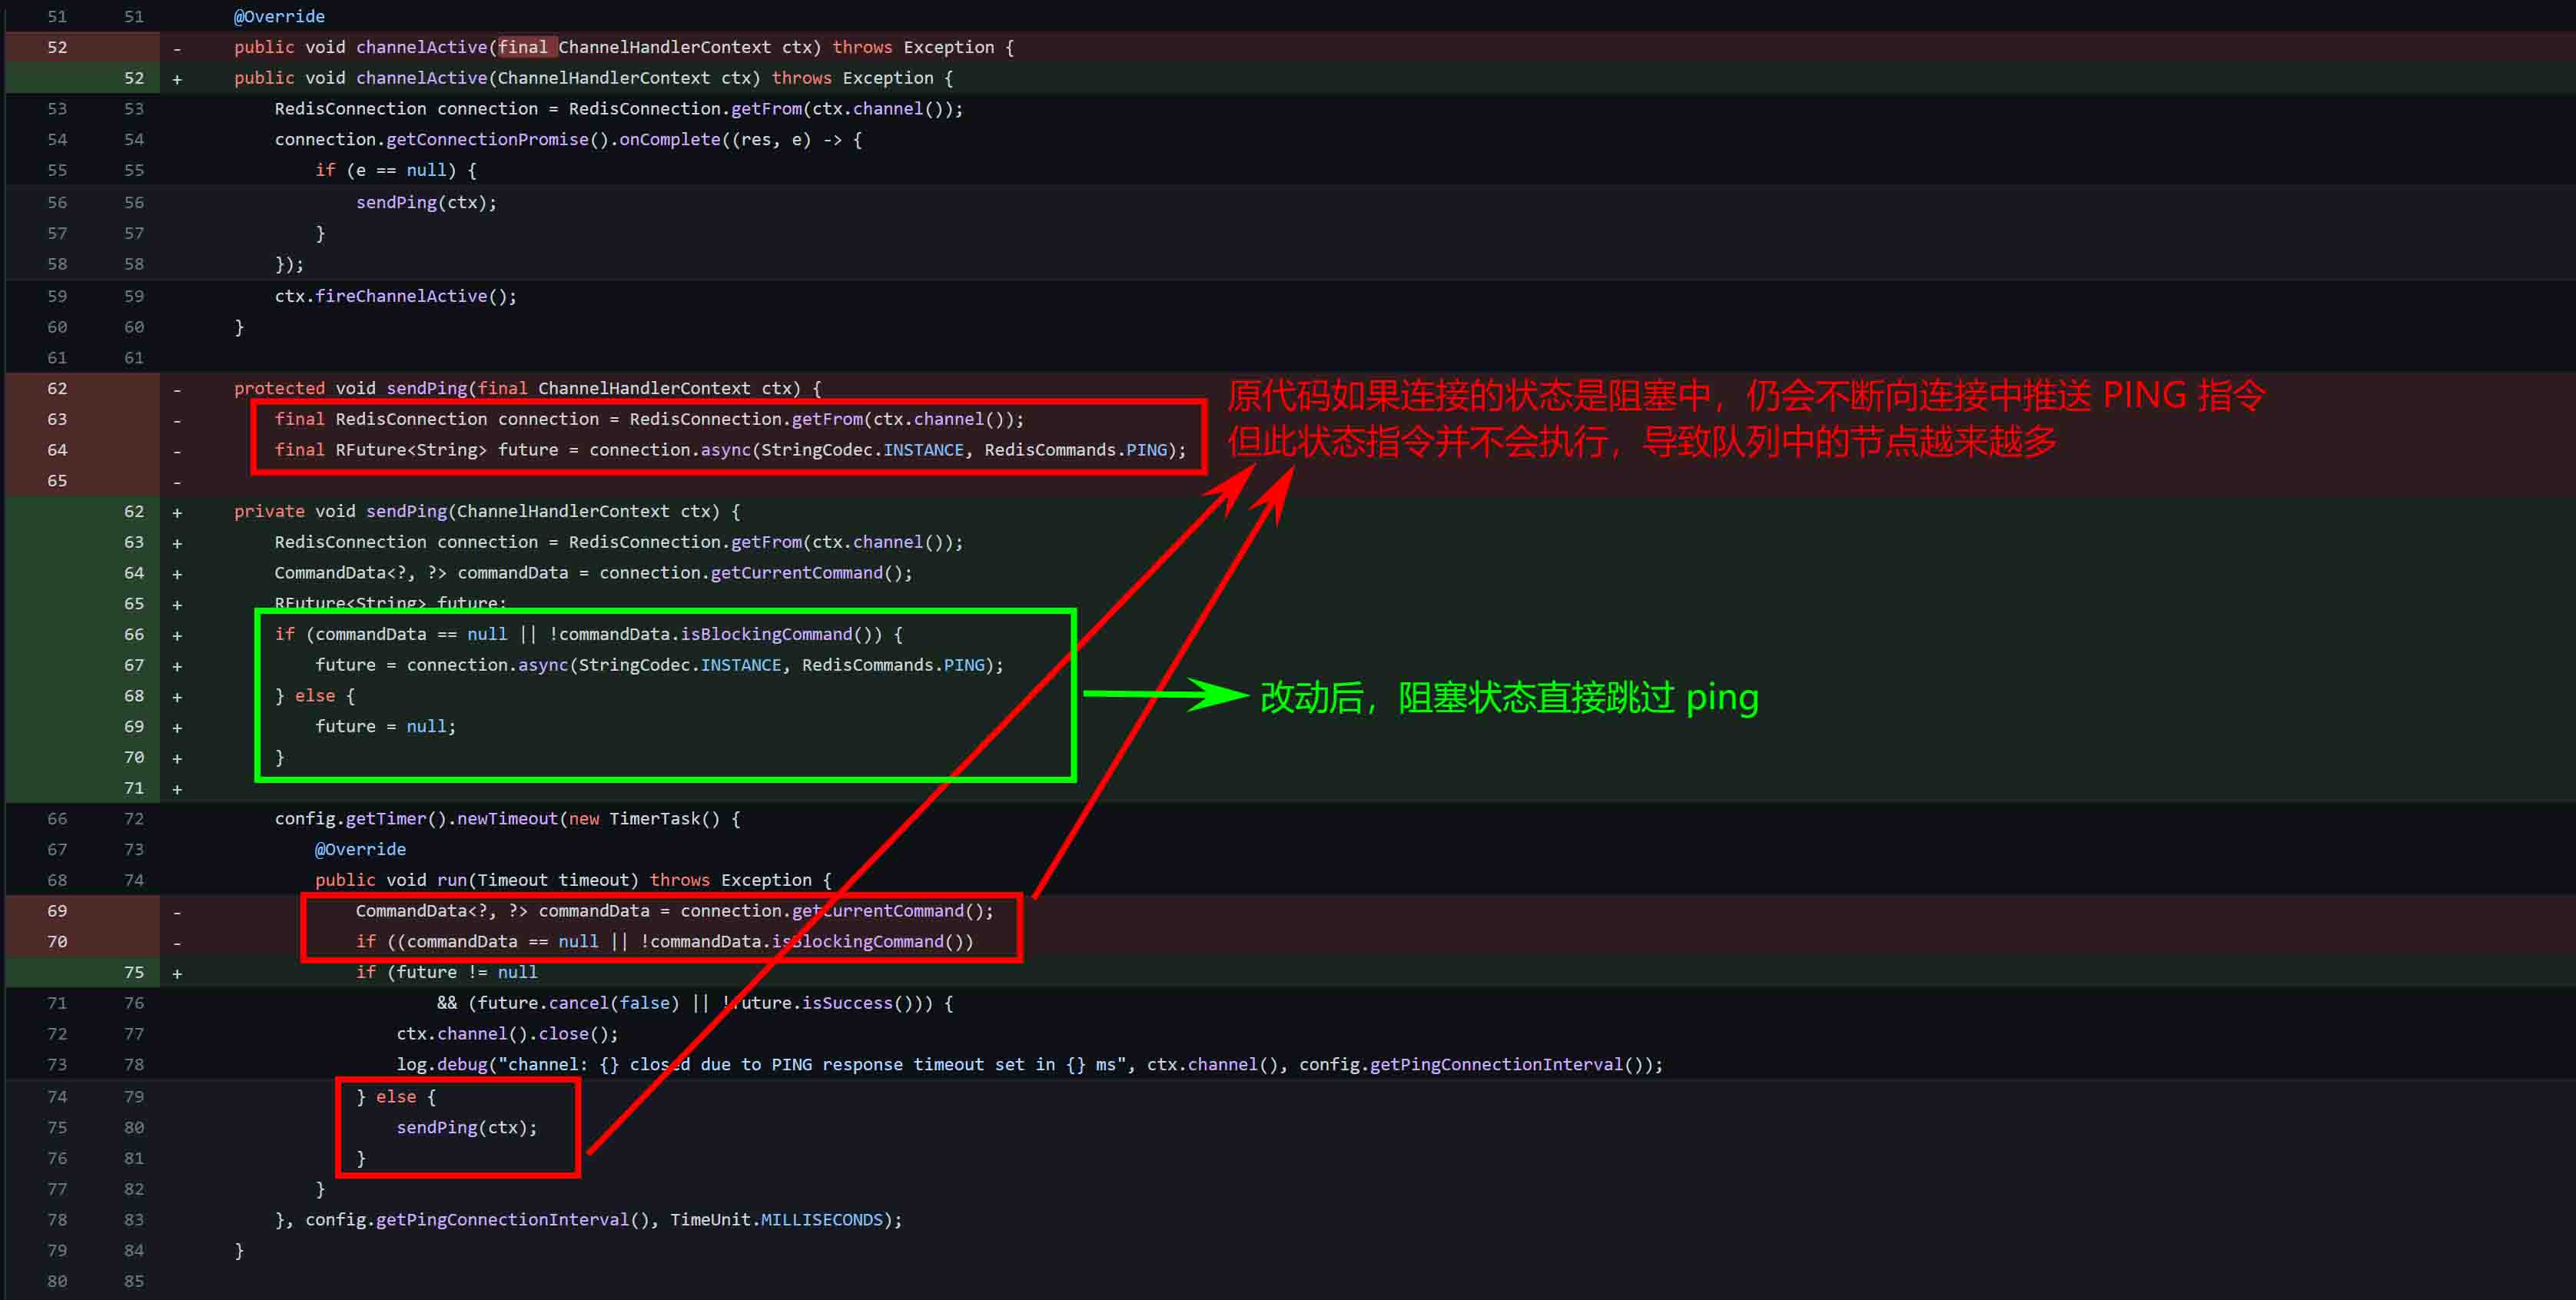This screenshot has height=1300, width=2576.
Task: Click the '&& (future.cancel(false)' line
Action: pos(694,1003)
